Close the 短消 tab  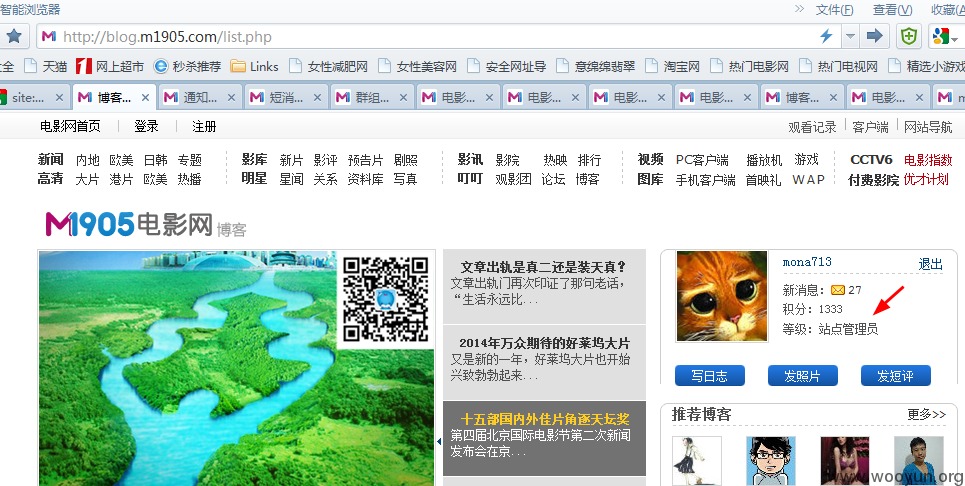coord(318,97)
